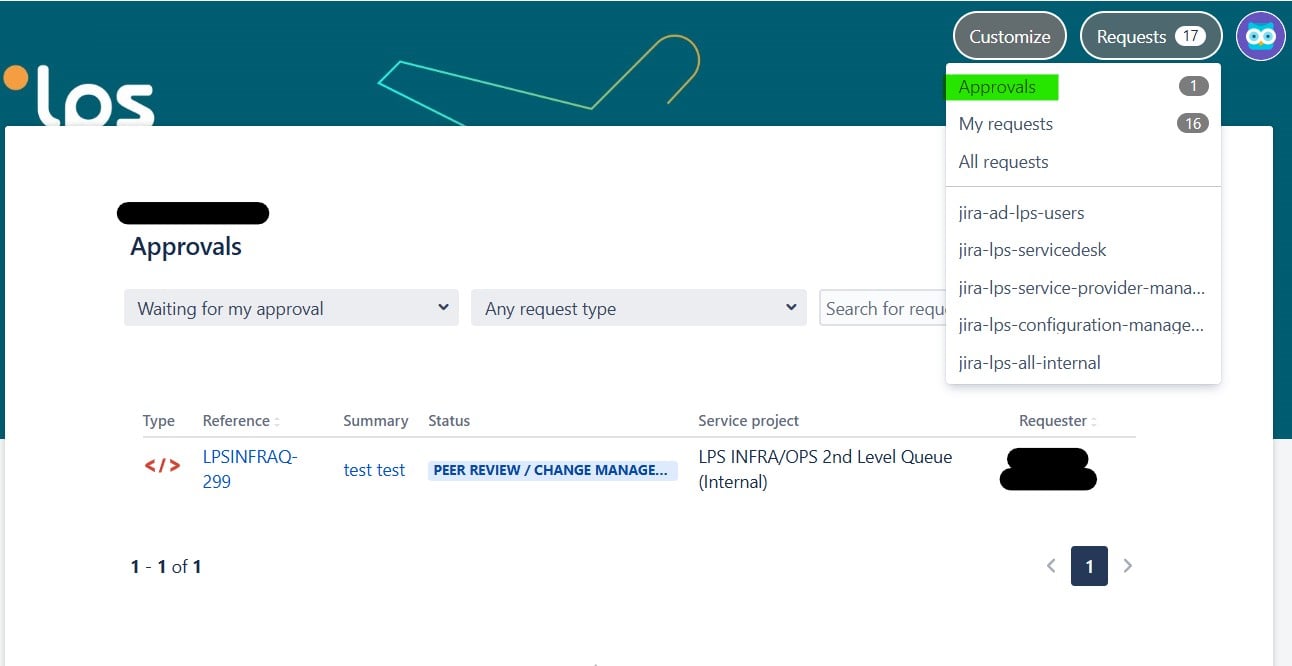This screenshot has height=666, width=1292.
Task: Open the Any request type dropdown
Action: (639, 308)
